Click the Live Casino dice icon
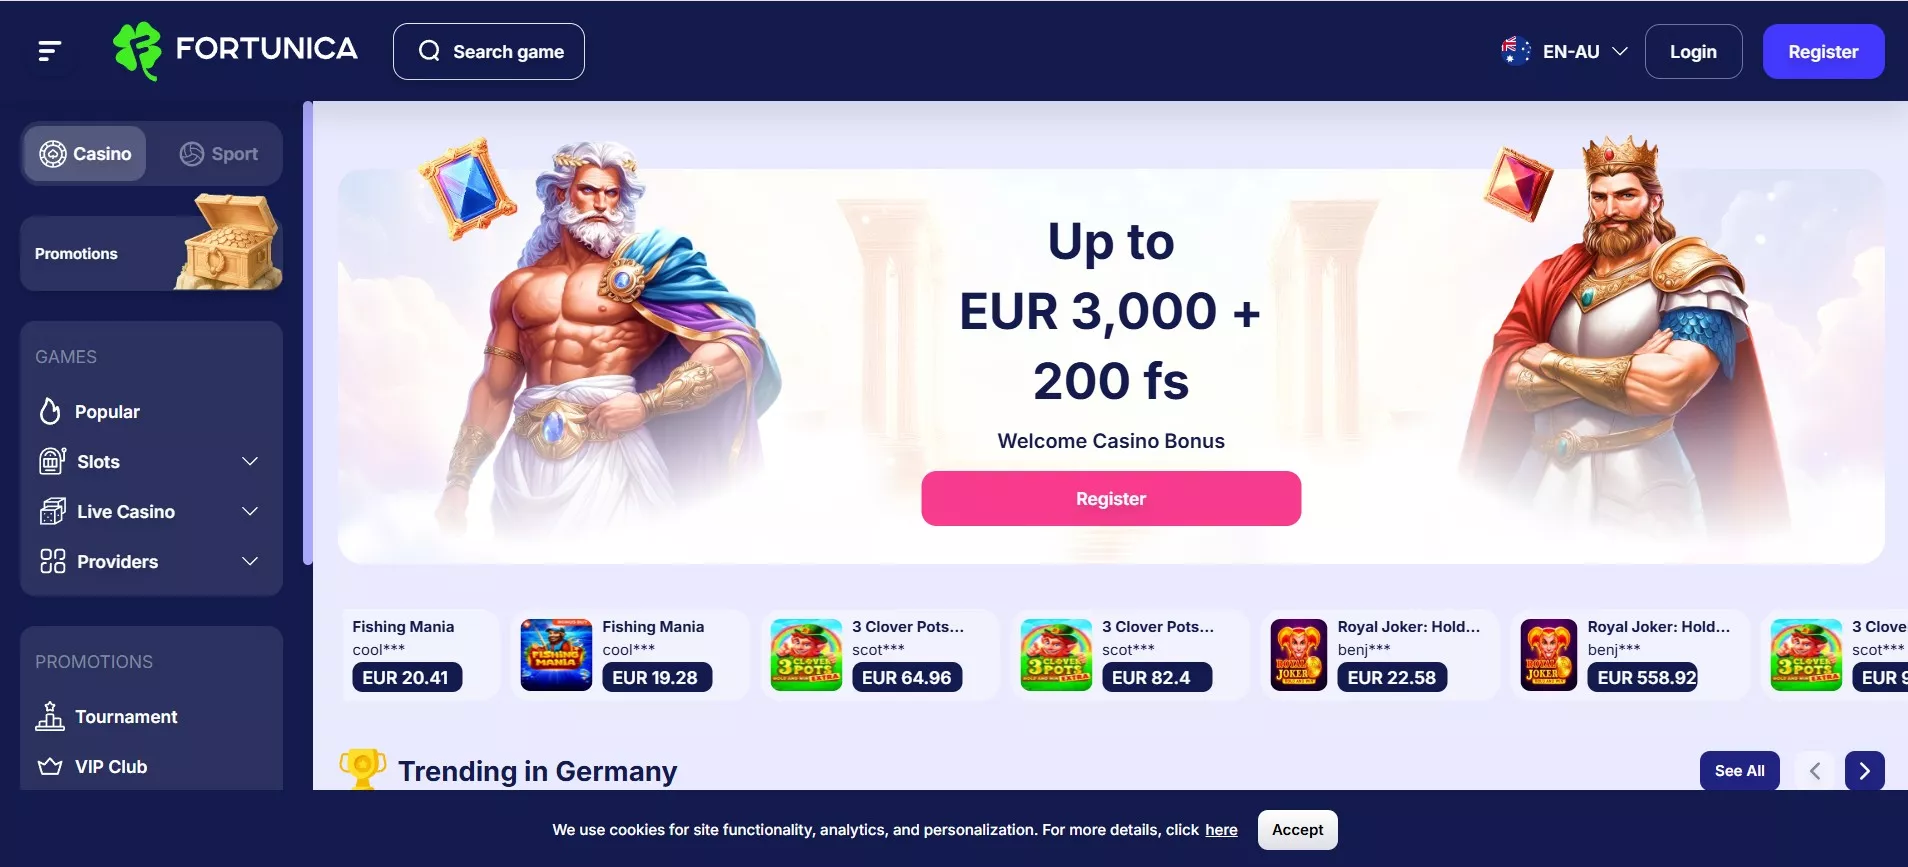Screen dimensions: 1908x867 52,511
